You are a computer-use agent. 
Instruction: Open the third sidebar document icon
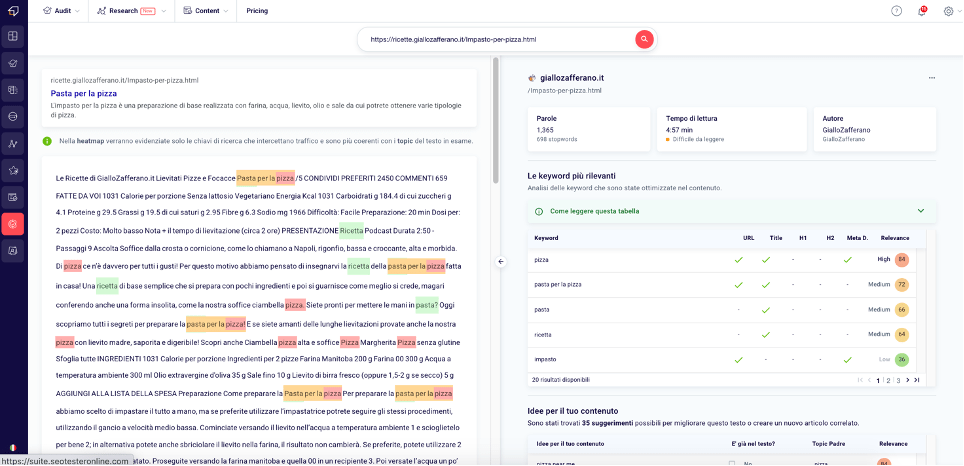(13, 90)
